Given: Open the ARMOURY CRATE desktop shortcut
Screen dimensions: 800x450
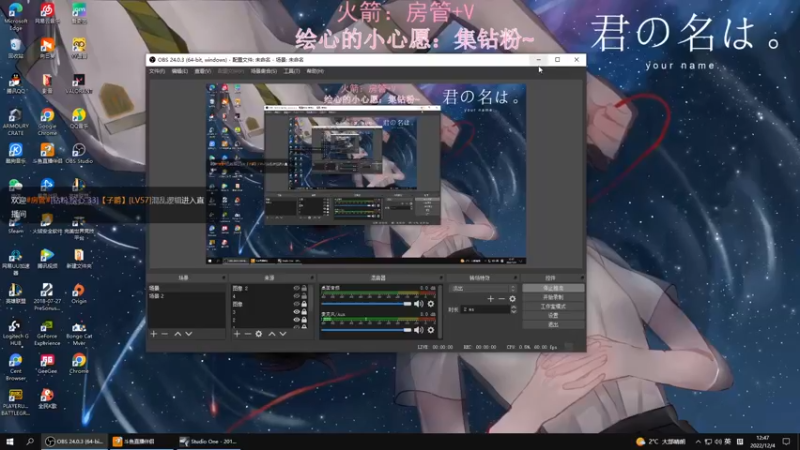Looking at the screenshot, I should pyautogui.click(x=15, y=122).
